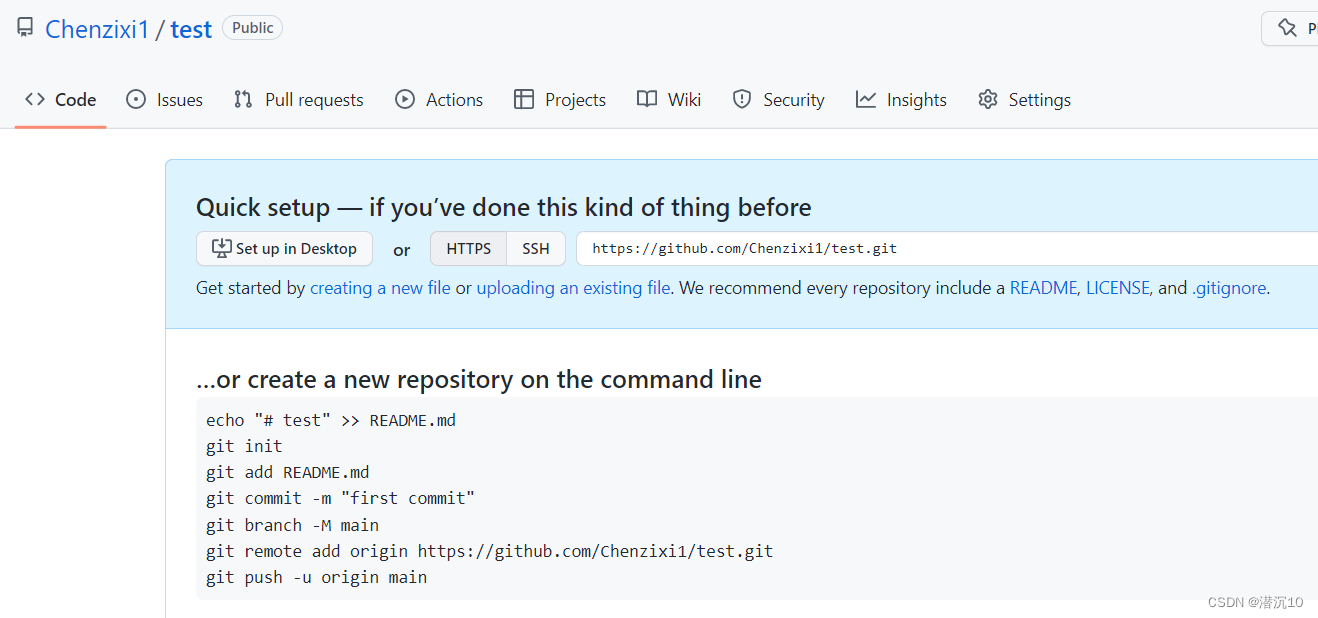Click Set up in Desktop button
The height and width of the screenshot is (618, 1318).
coord(284,249)
